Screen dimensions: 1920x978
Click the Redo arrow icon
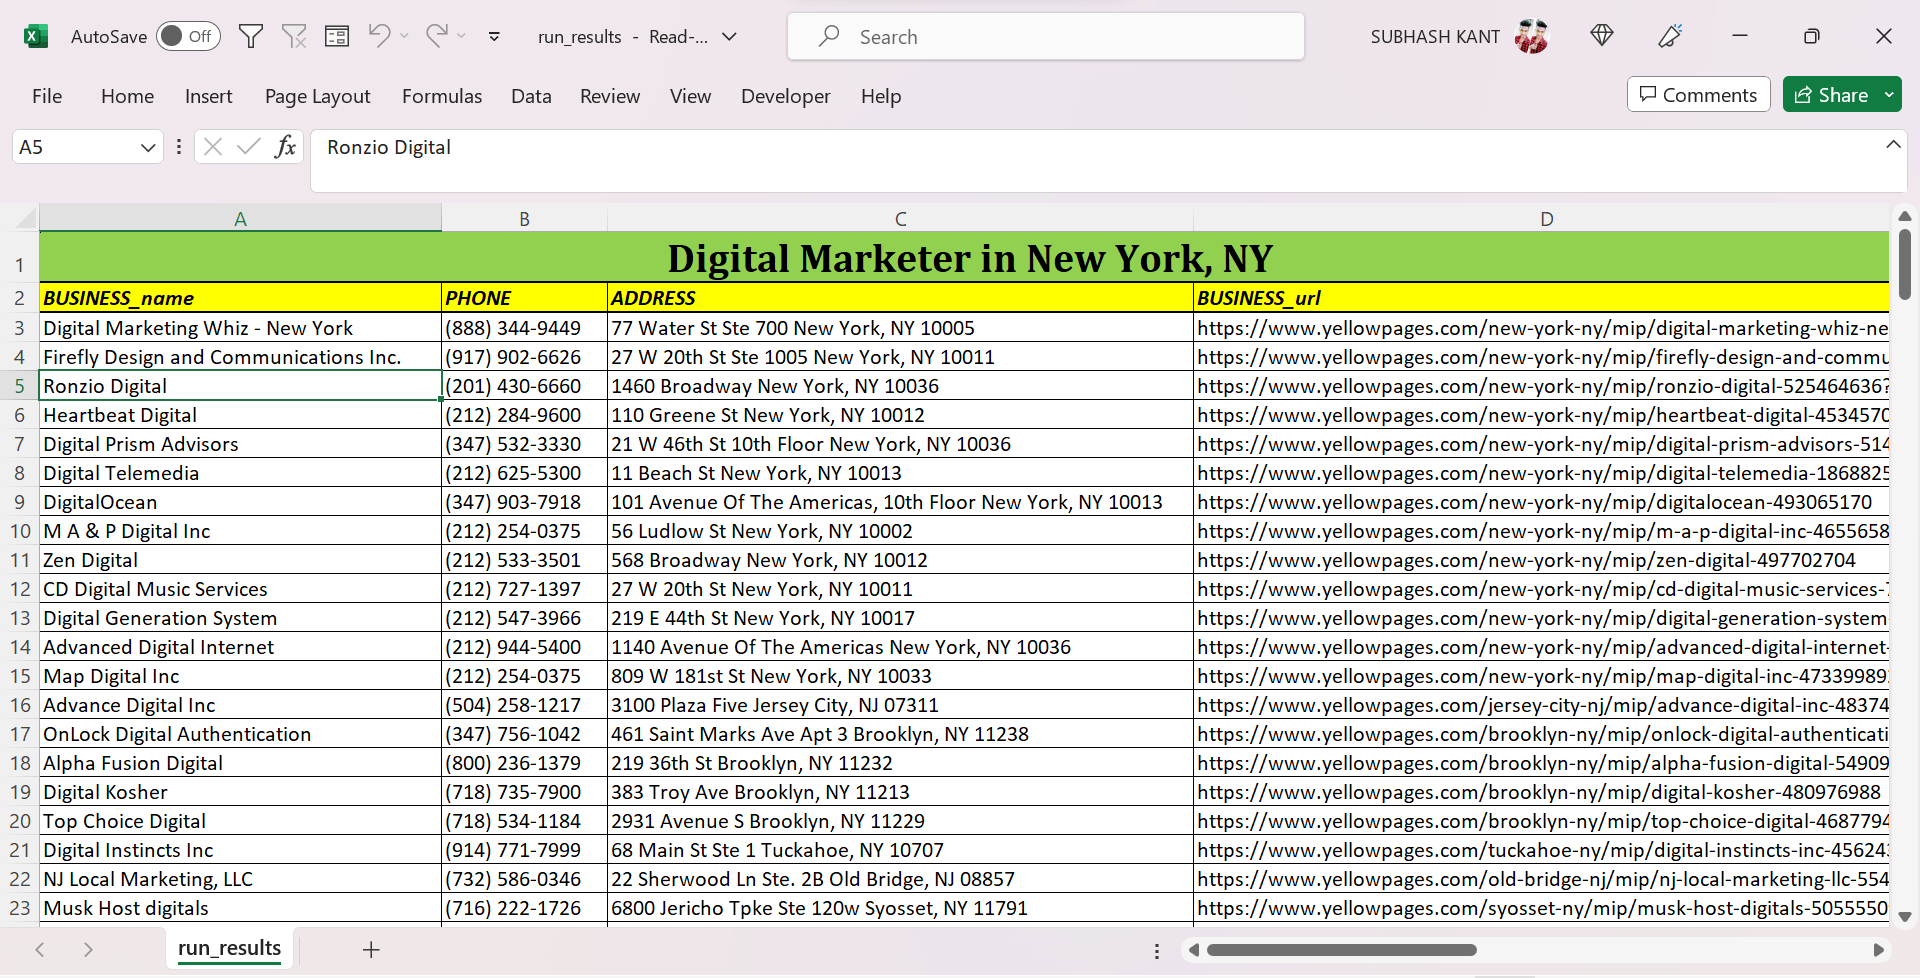coord(436,36)
